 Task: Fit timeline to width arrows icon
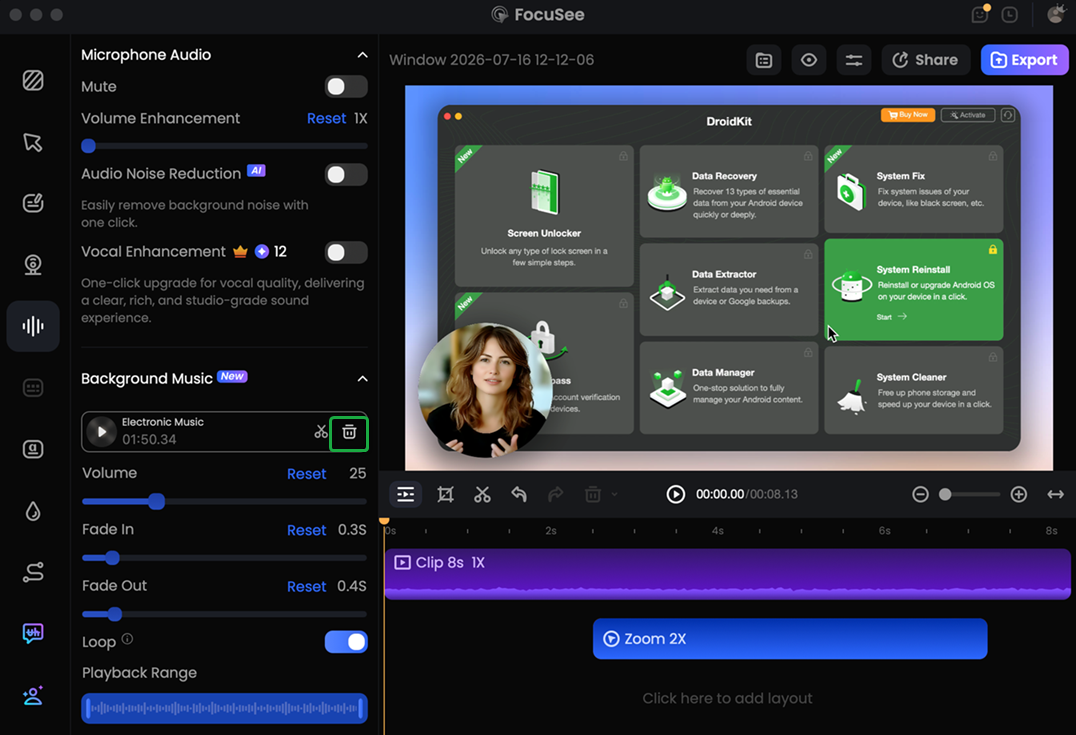tap(1055, 494)
